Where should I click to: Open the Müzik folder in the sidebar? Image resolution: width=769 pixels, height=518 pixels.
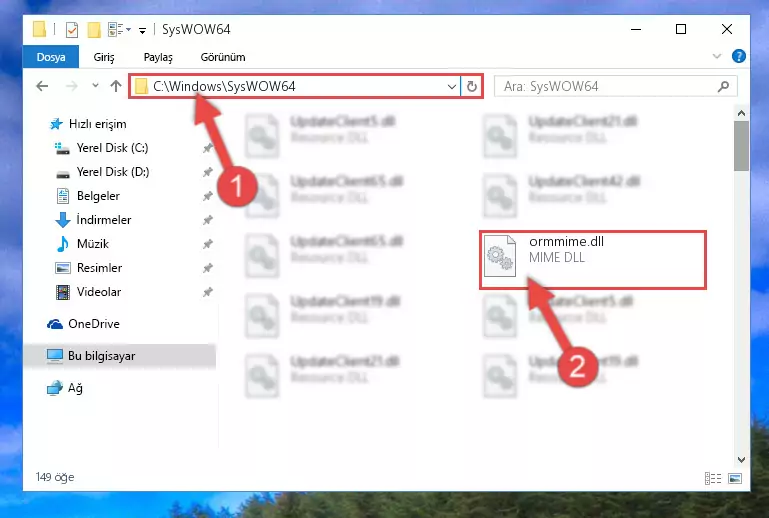pos(93,244)
